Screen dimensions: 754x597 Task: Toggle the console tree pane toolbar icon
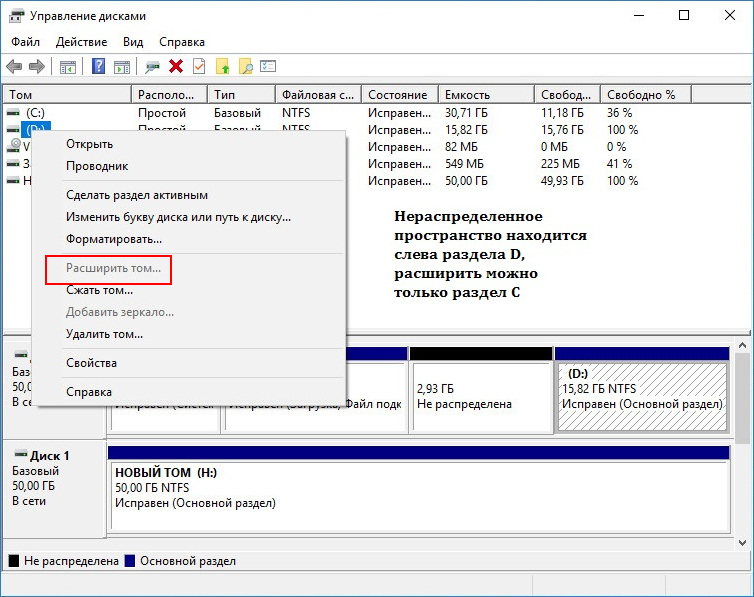[x=67, y=67]
